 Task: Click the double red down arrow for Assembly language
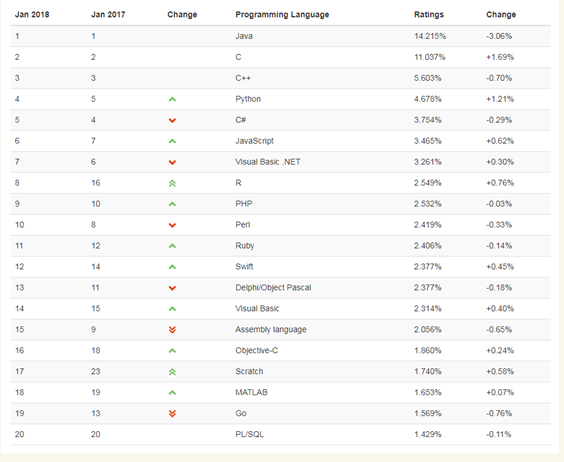point(172,330)
